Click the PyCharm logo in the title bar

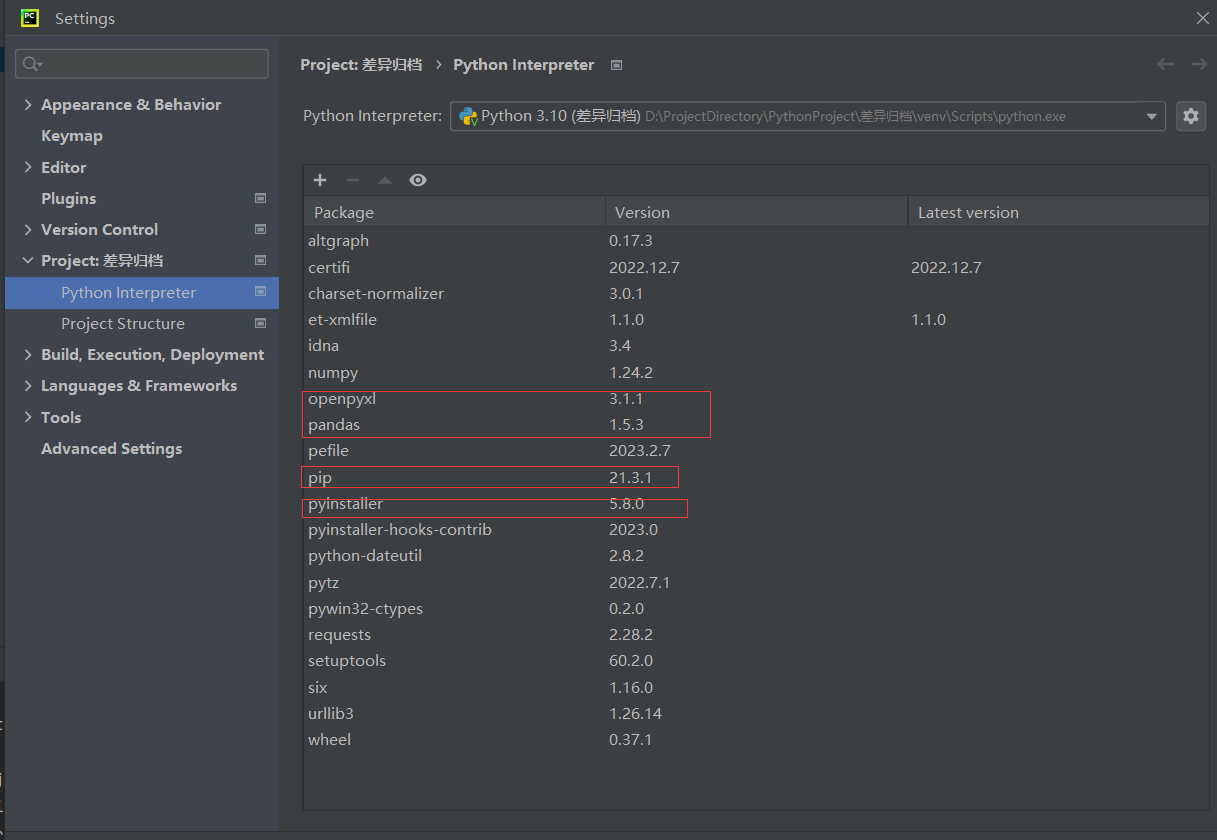coord(30,18)
